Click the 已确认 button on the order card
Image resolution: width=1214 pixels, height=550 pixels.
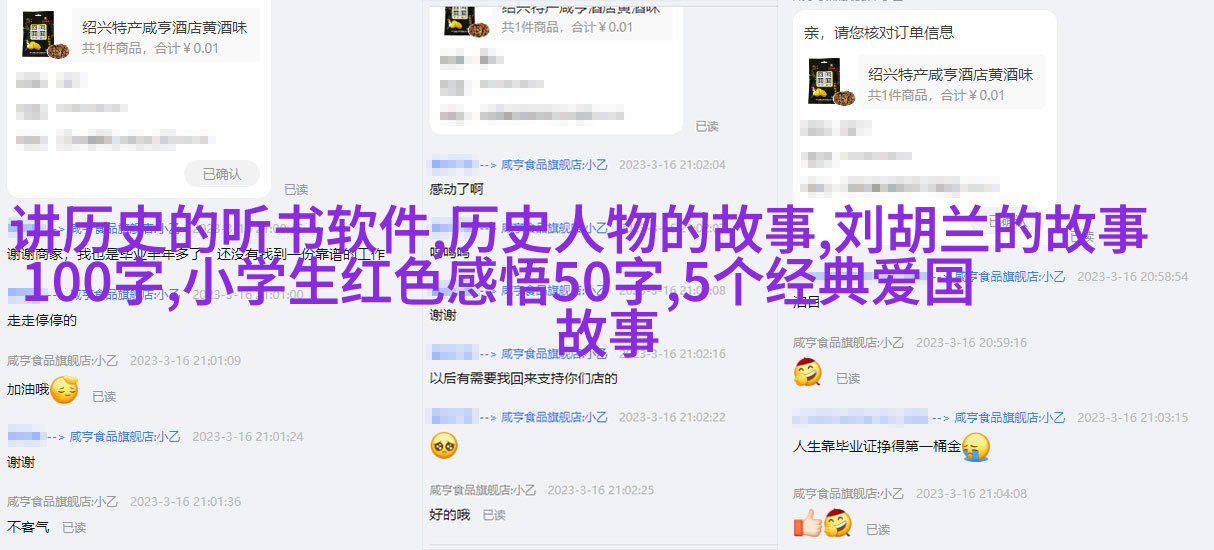[x=222, y=173]
